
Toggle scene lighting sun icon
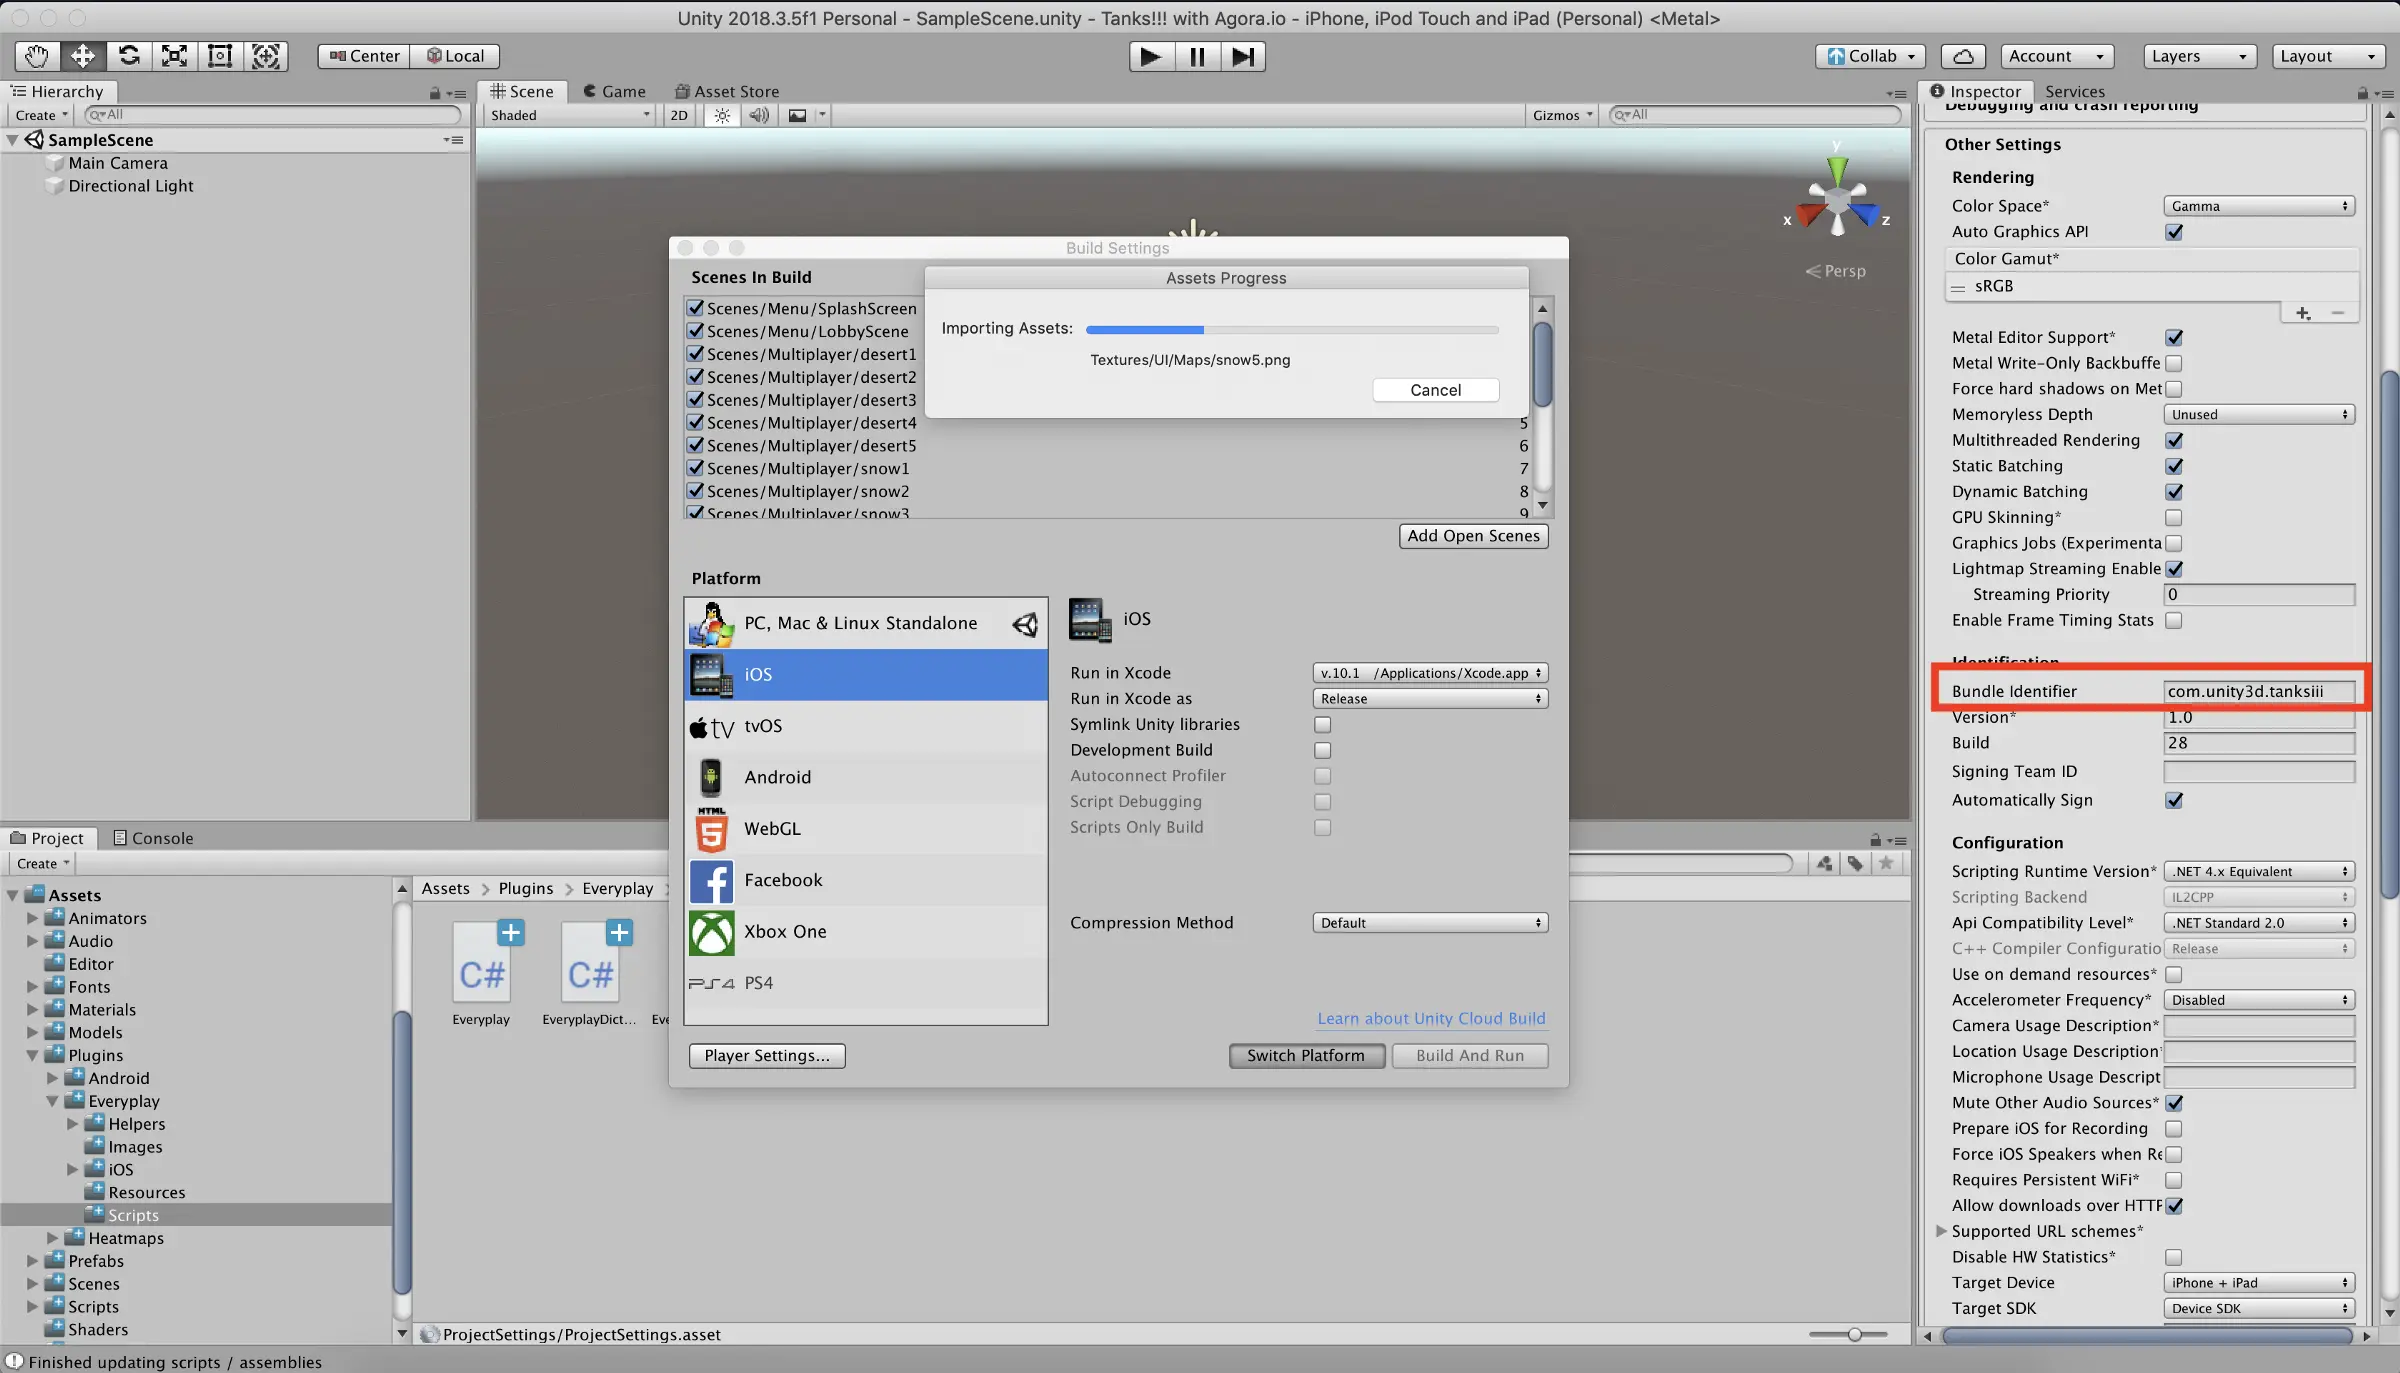tap(722, 115)
